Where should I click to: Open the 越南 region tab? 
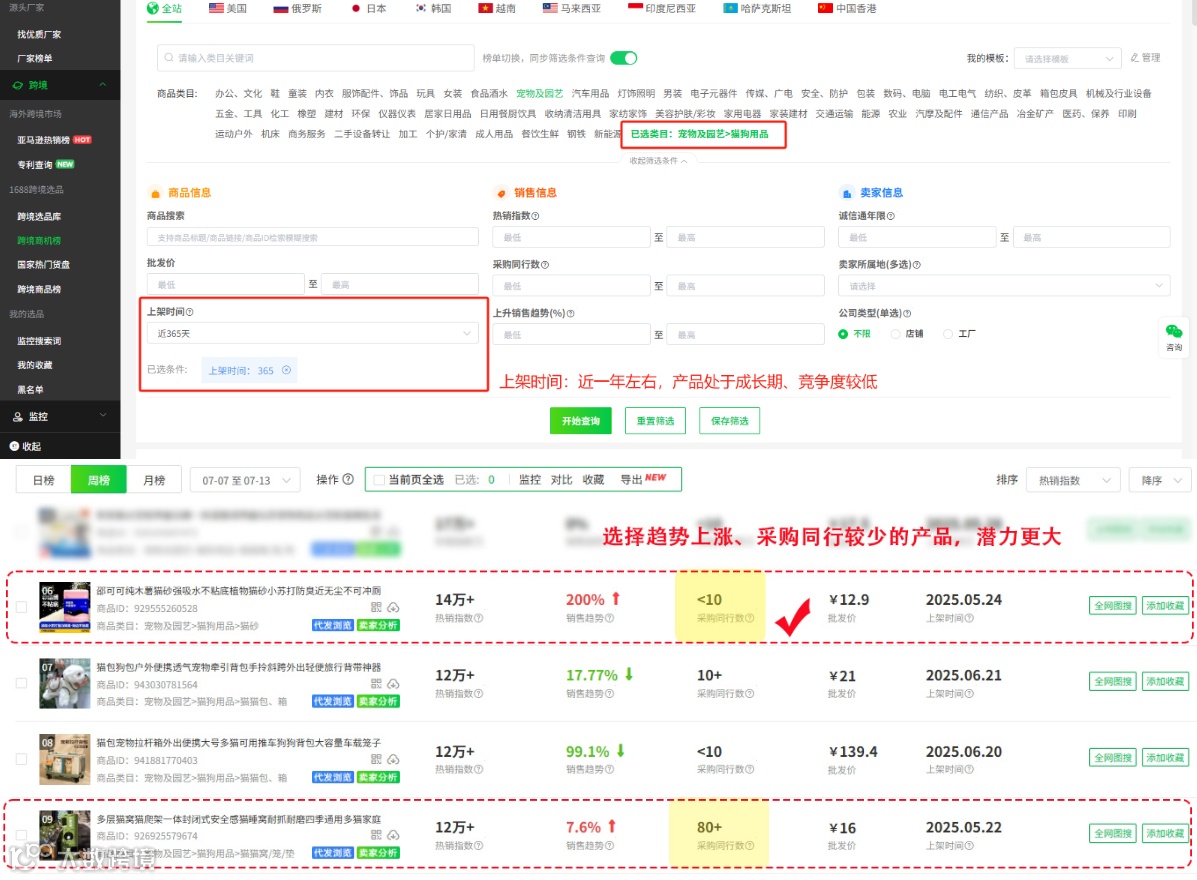(497, 8)
